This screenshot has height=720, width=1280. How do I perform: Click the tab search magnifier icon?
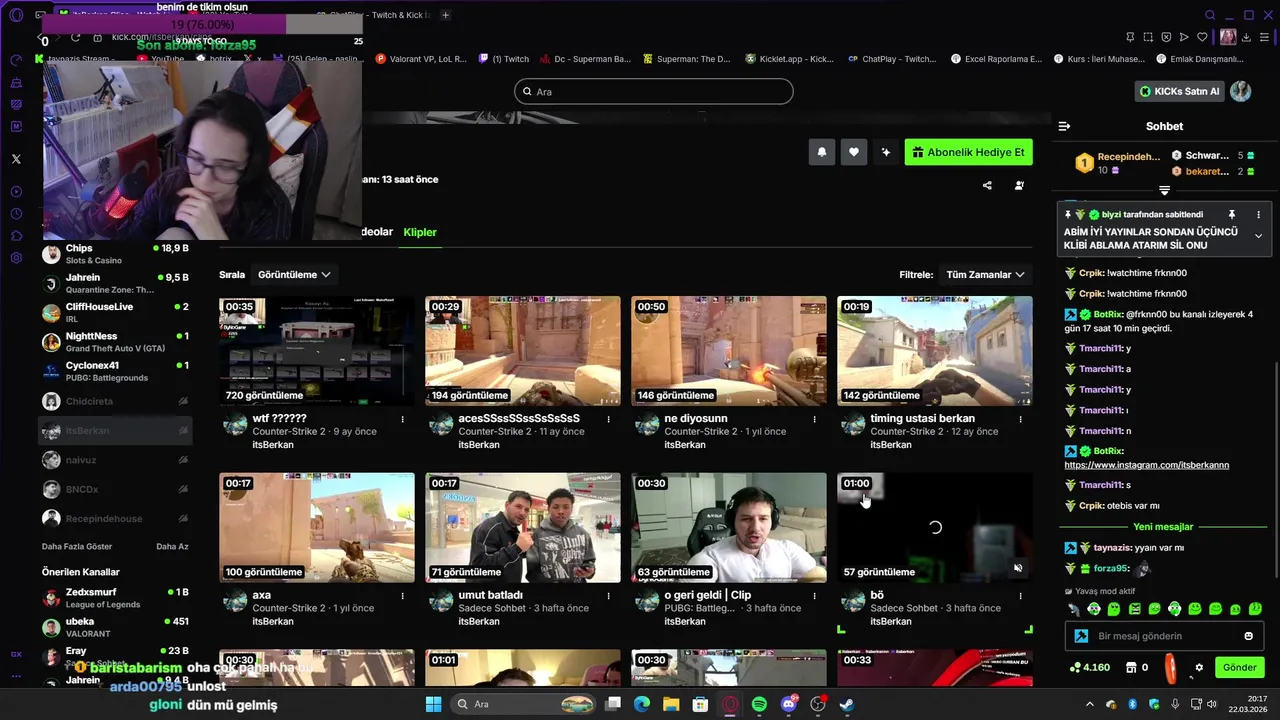1210,15
